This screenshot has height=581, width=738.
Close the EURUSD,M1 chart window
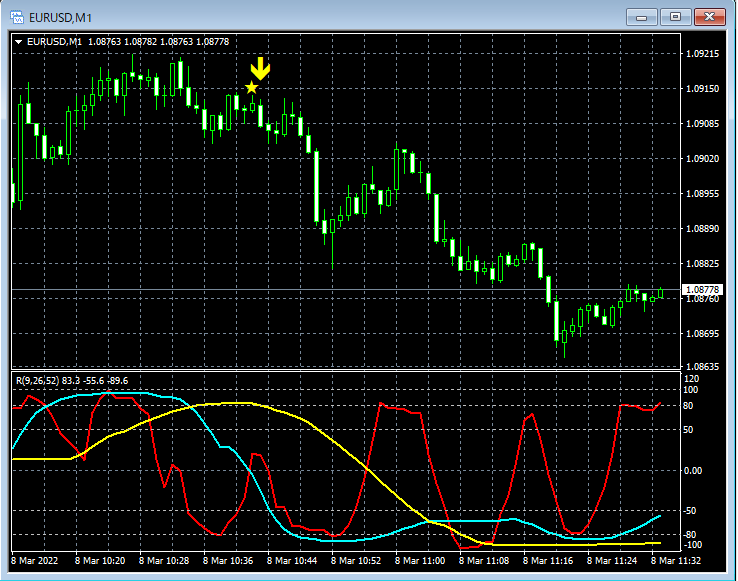point(710,17)
